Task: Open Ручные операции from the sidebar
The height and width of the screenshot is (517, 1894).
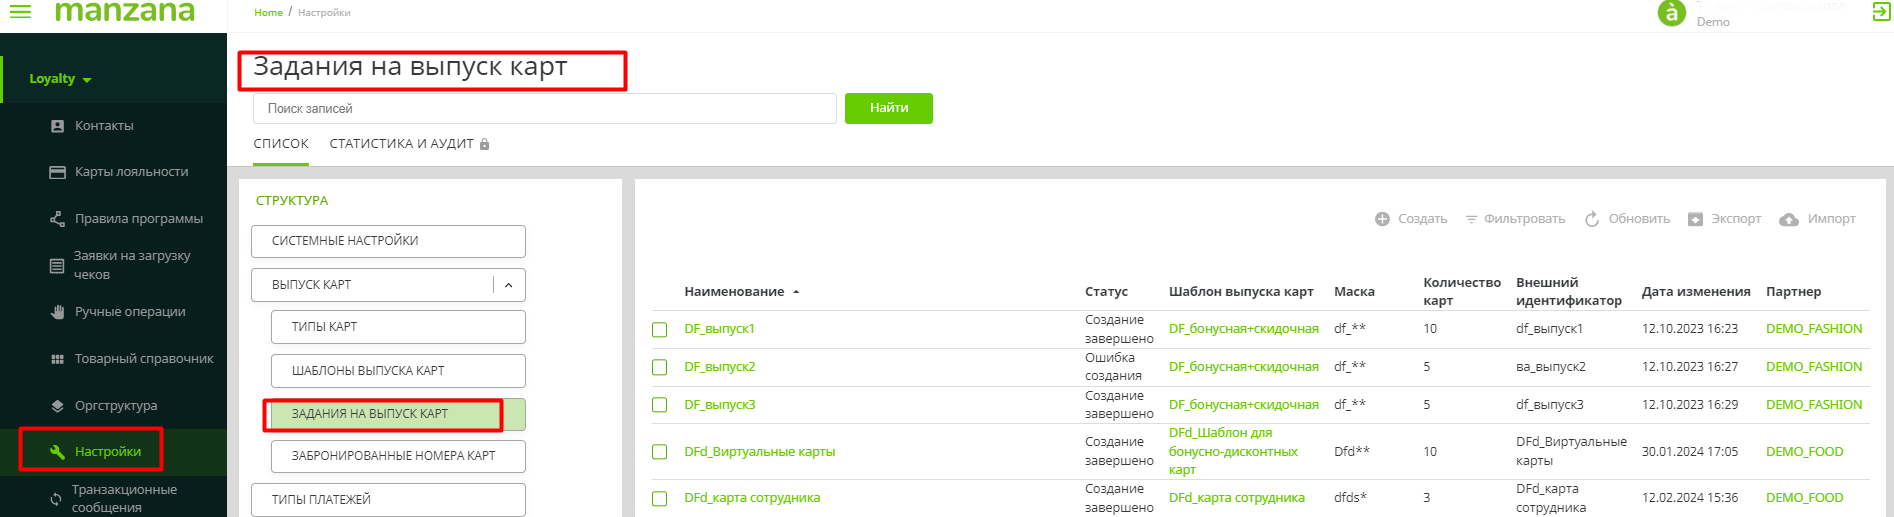Action: click(129, 312)
